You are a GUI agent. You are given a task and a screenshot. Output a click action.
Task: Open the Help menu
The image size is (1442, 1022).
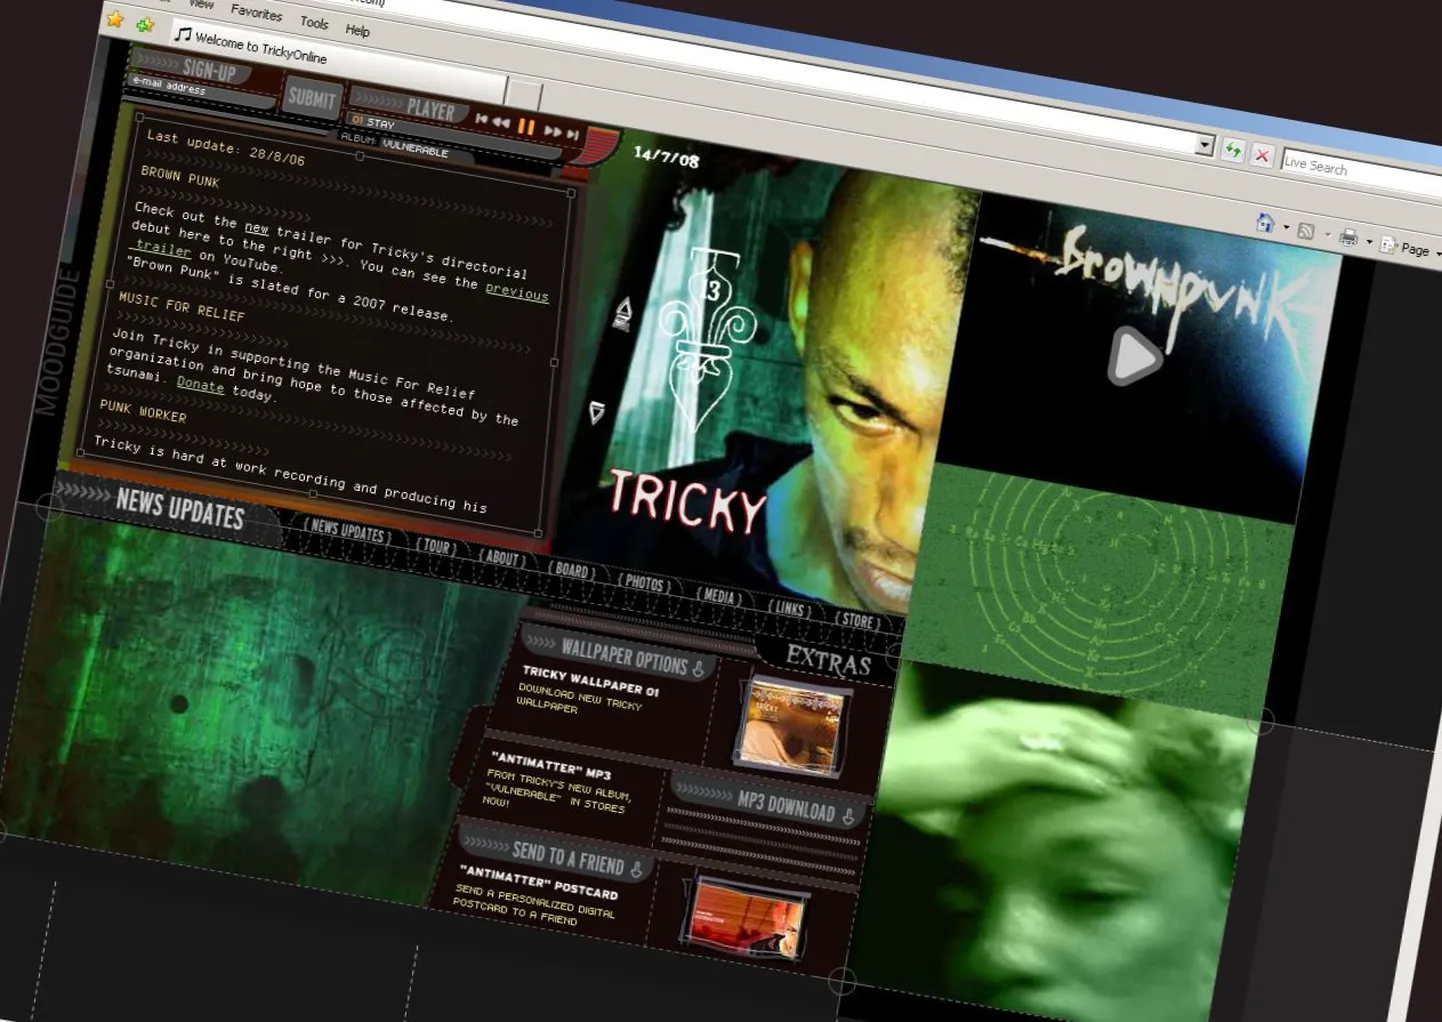point(357,30)
